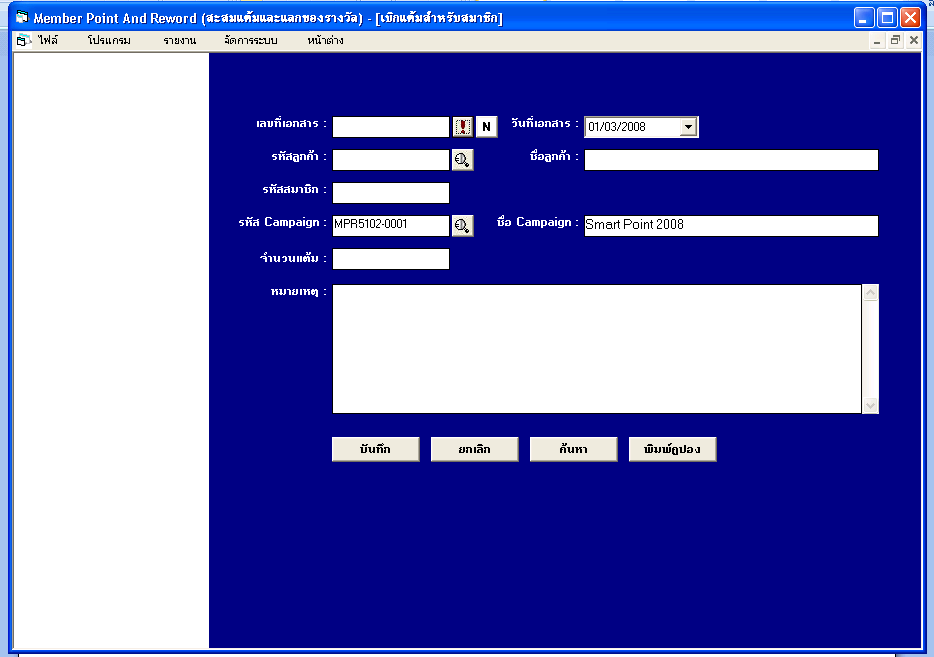Image resolution: width=934 pixels, height=657 pixels.
Task: Focus the เลขที่เอกสาร document number field
Action: (391, 127)
